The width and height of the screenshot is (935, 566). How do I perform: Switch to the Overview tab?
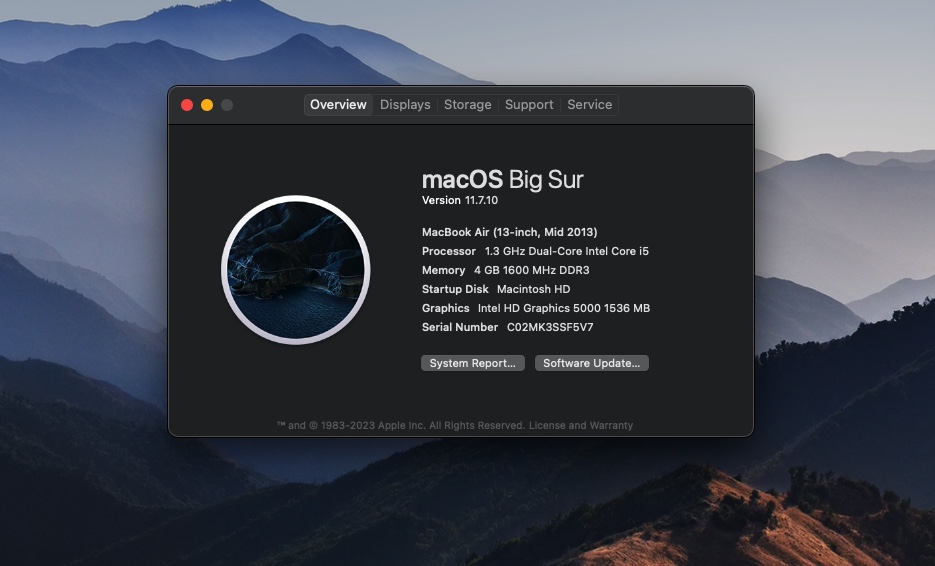point(338,105)
